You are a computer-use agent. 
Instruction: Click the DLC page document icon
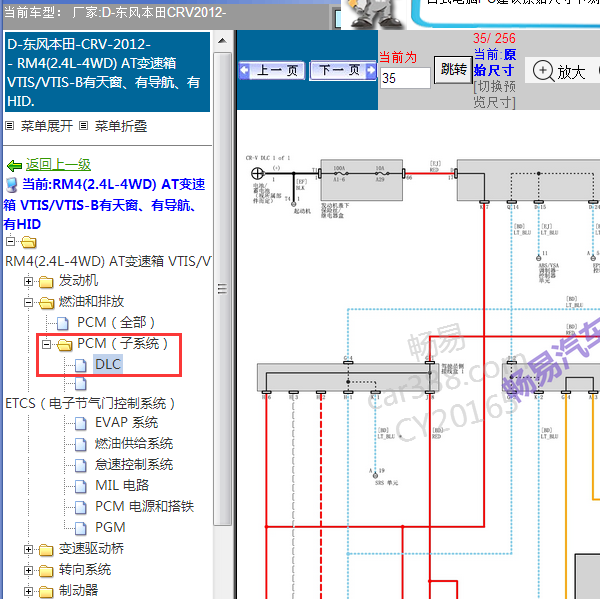point(81,365)
